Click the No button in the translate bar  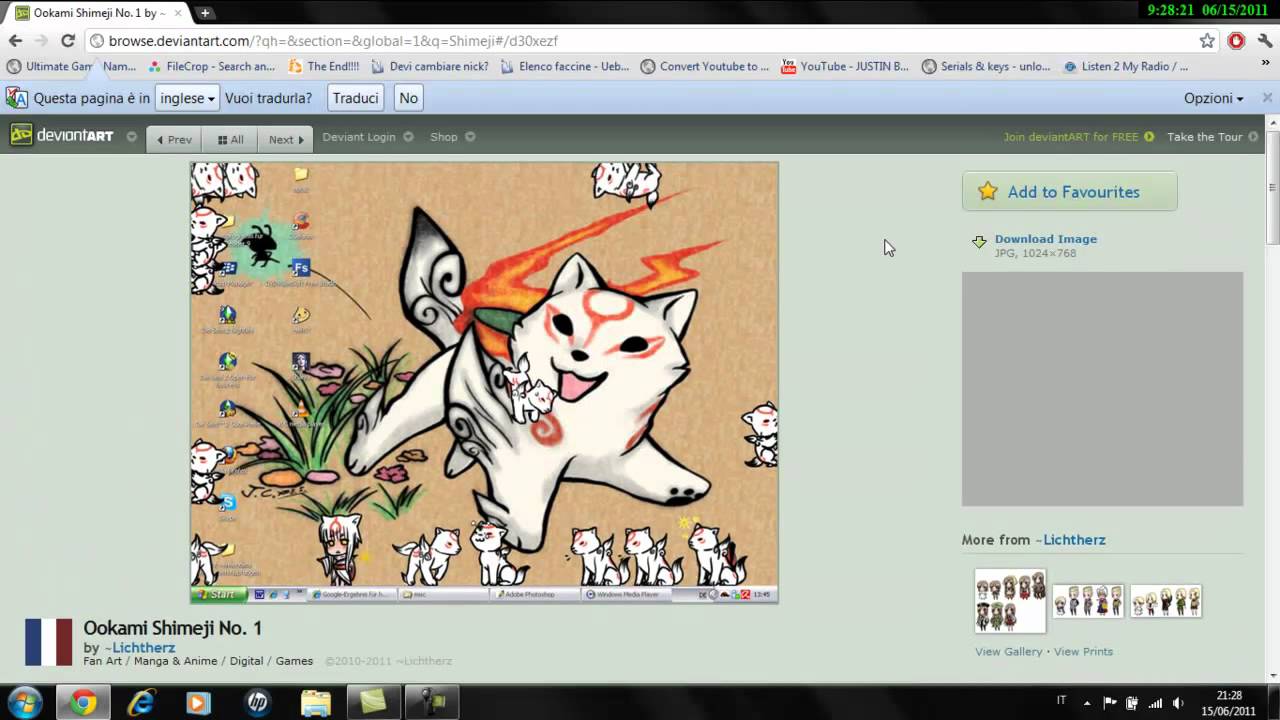click(x=408, y=98)
